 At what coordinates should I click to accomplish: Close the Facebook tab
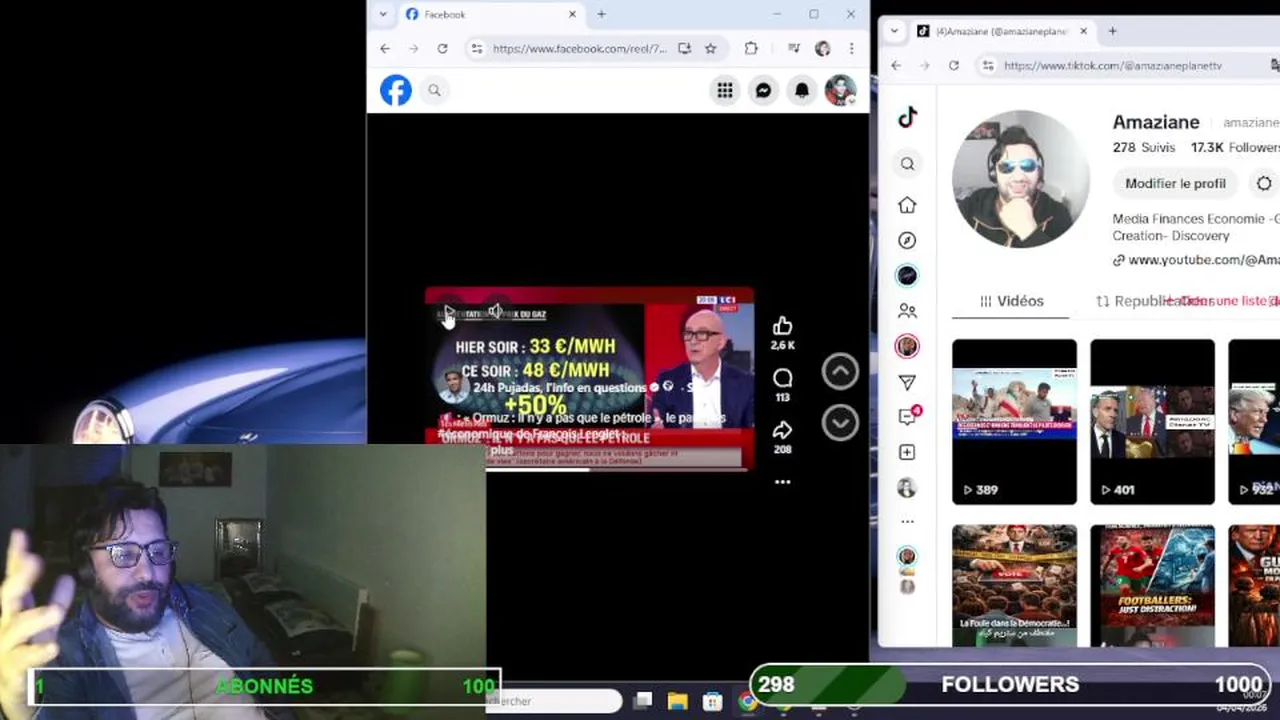coord(572,14)
